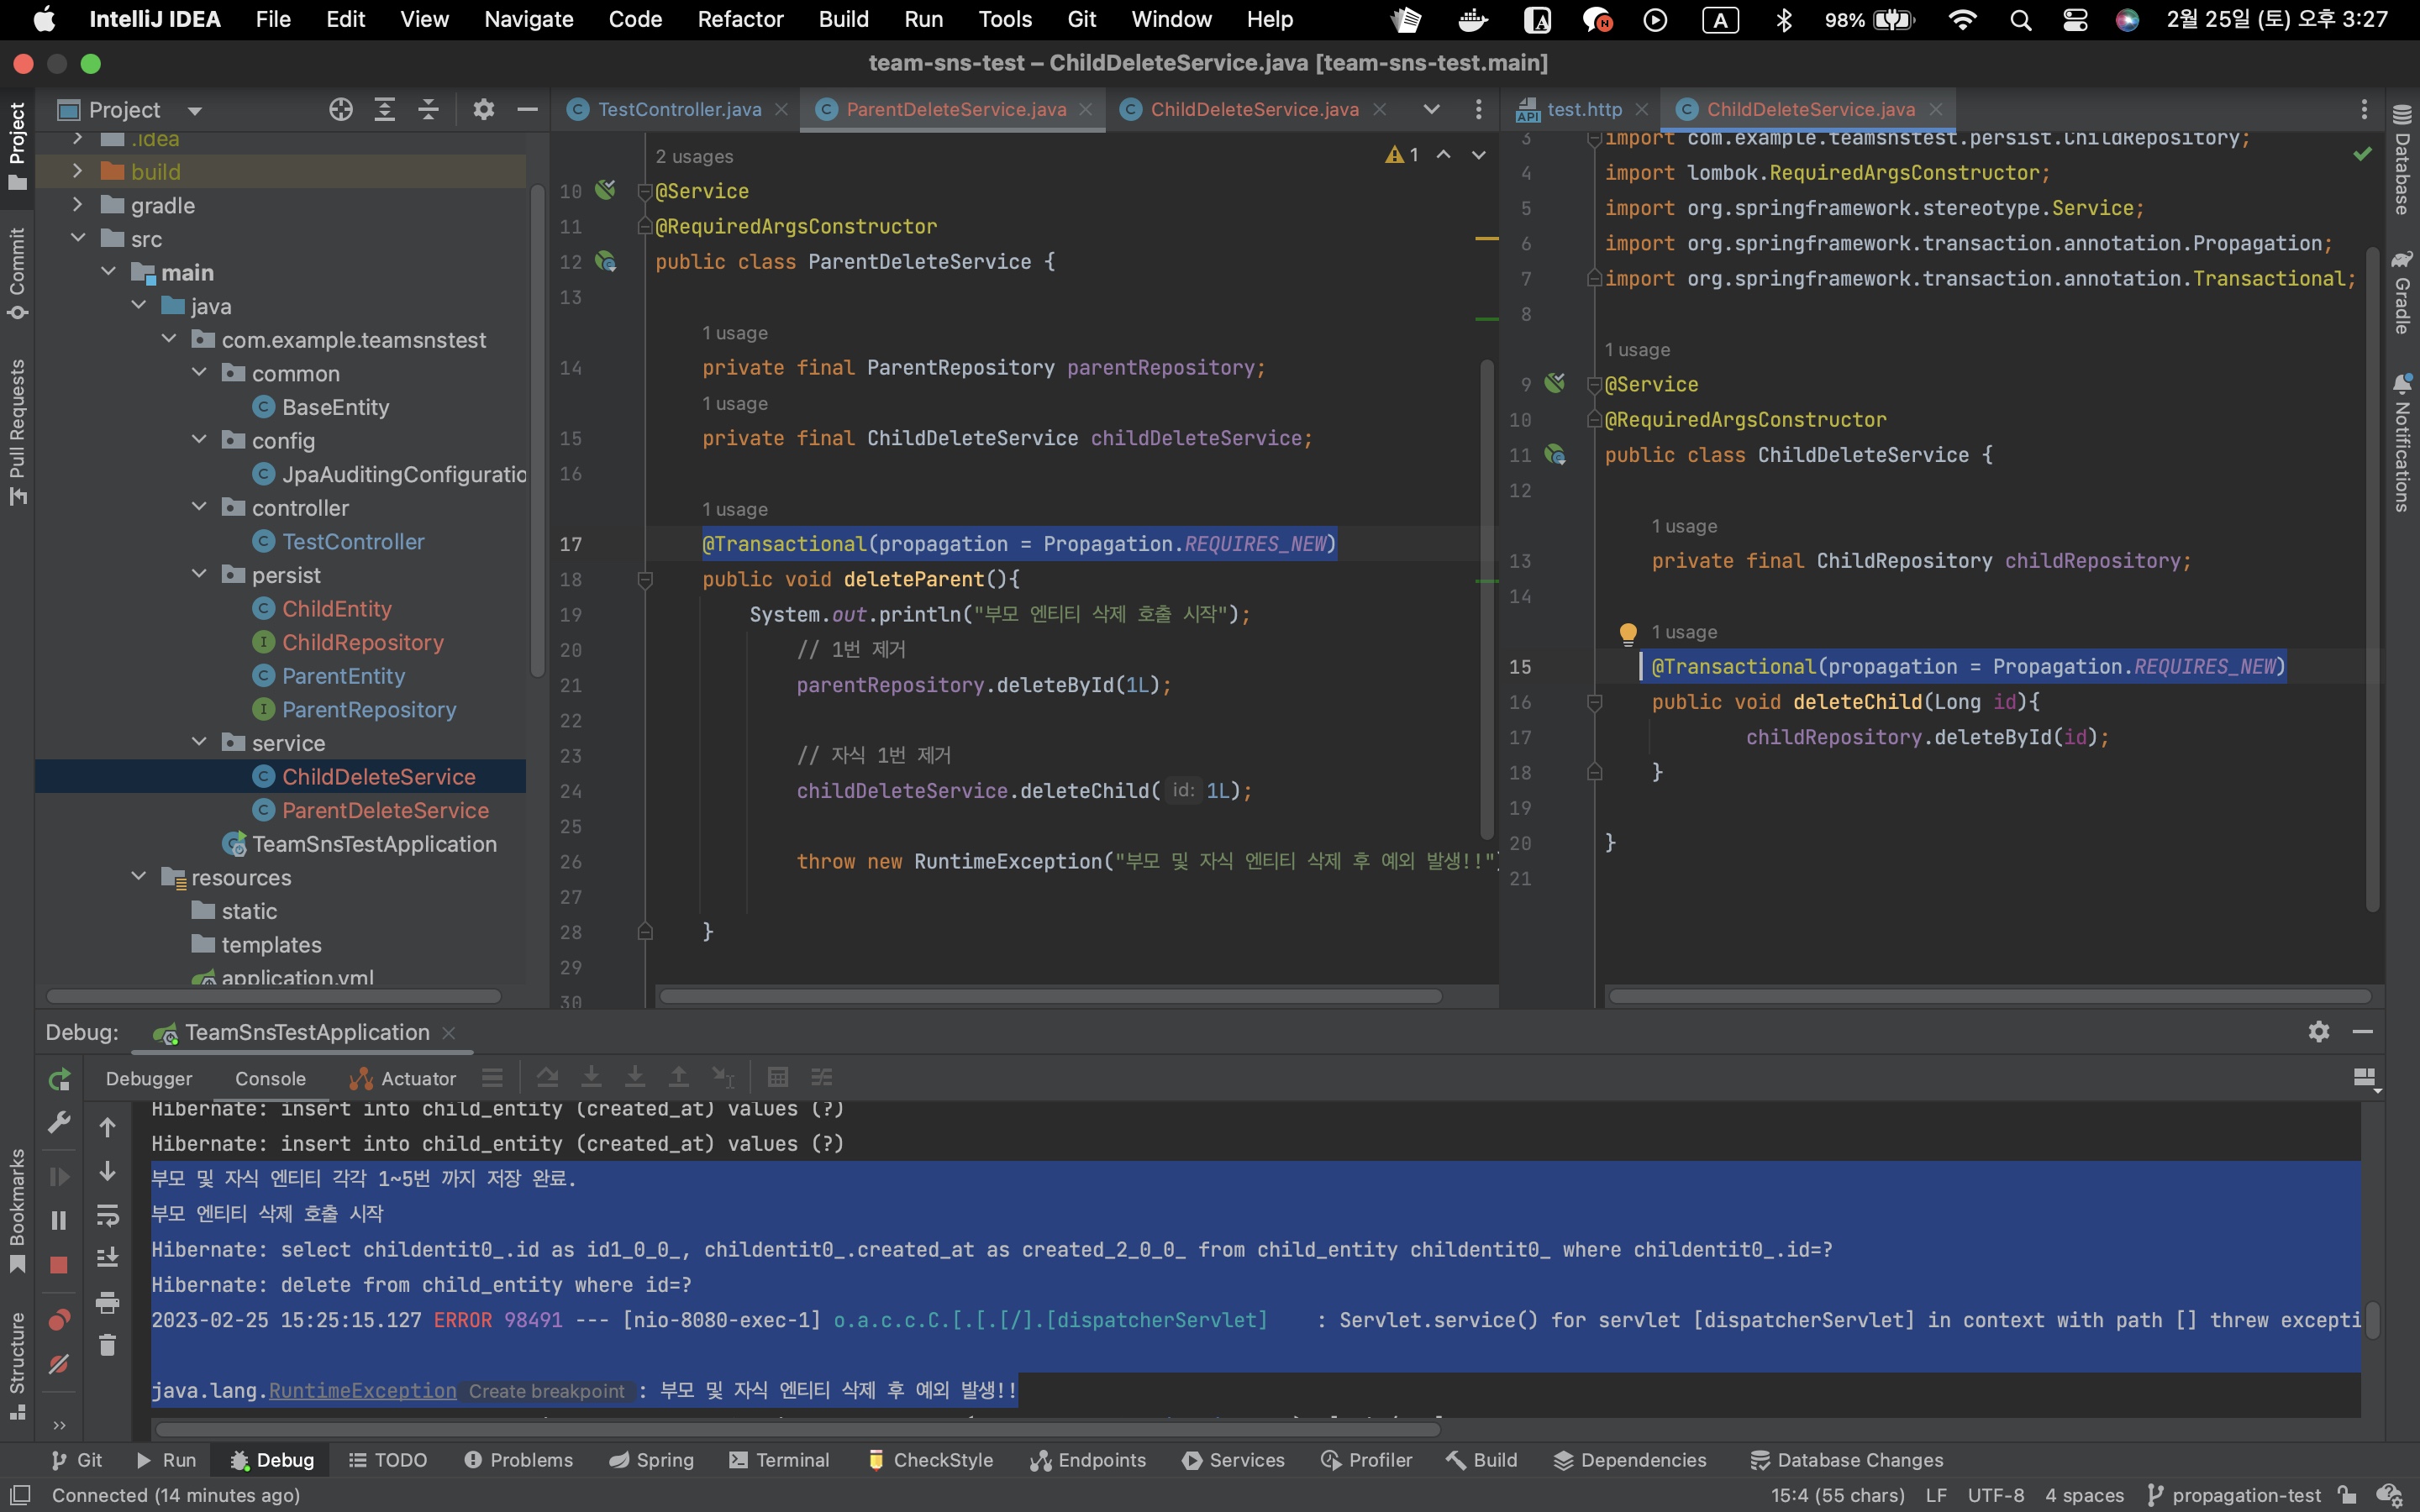Toggle scroll to end of console
The height and width of the screenshot is (1512, 2420).
point(108,1258)
